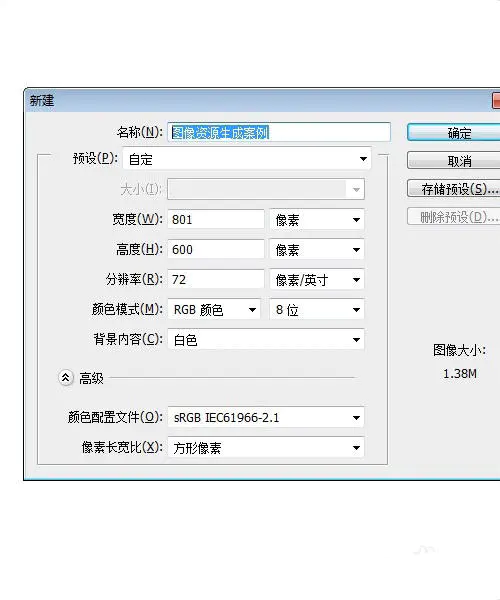Open the height unit 像素 dropdown
This screenshot has width=500, height=600.
pyautogui.click(x=317, y=249)
